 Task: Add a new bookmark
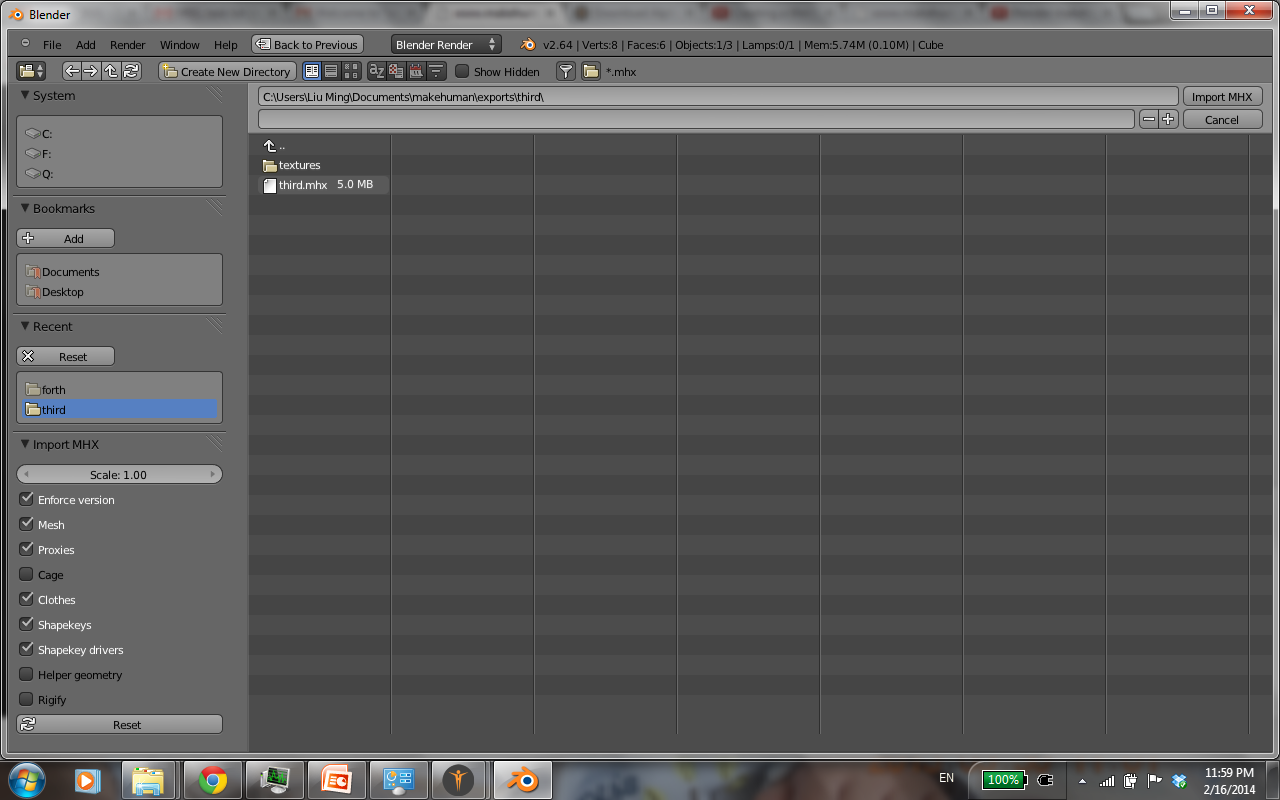[66, 238]
